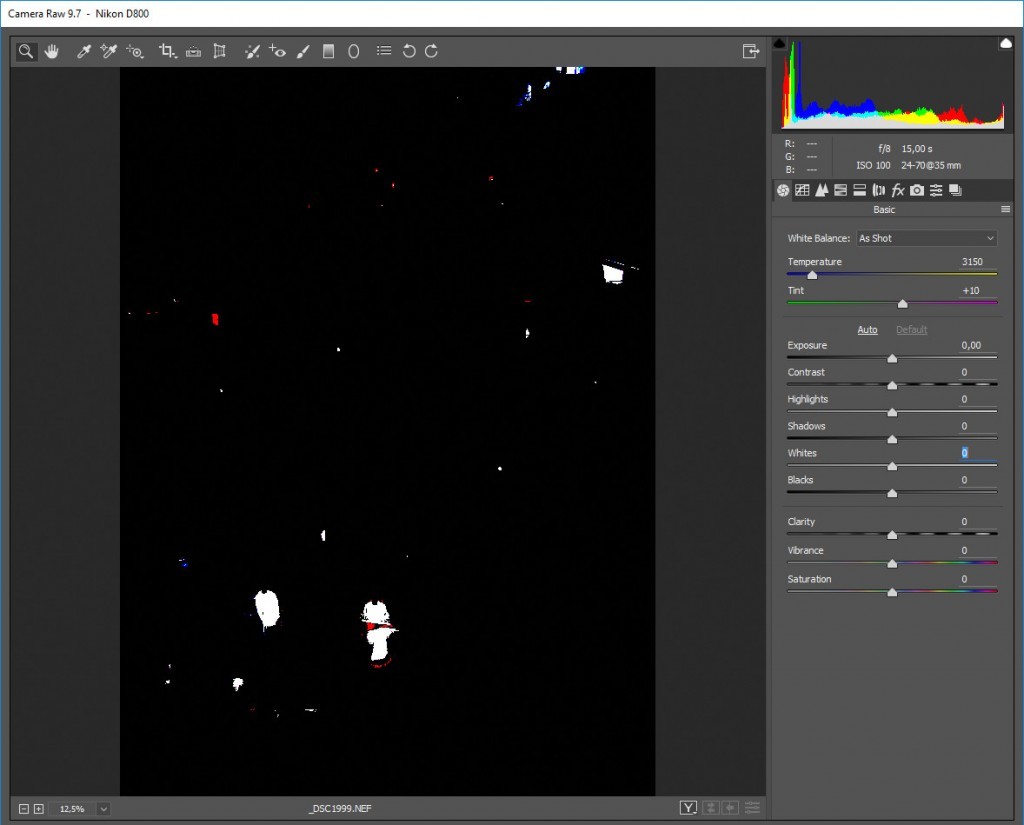Click the zoom out minus button
The width and height of the screenshot is (1024, 825).
(23, 808)
